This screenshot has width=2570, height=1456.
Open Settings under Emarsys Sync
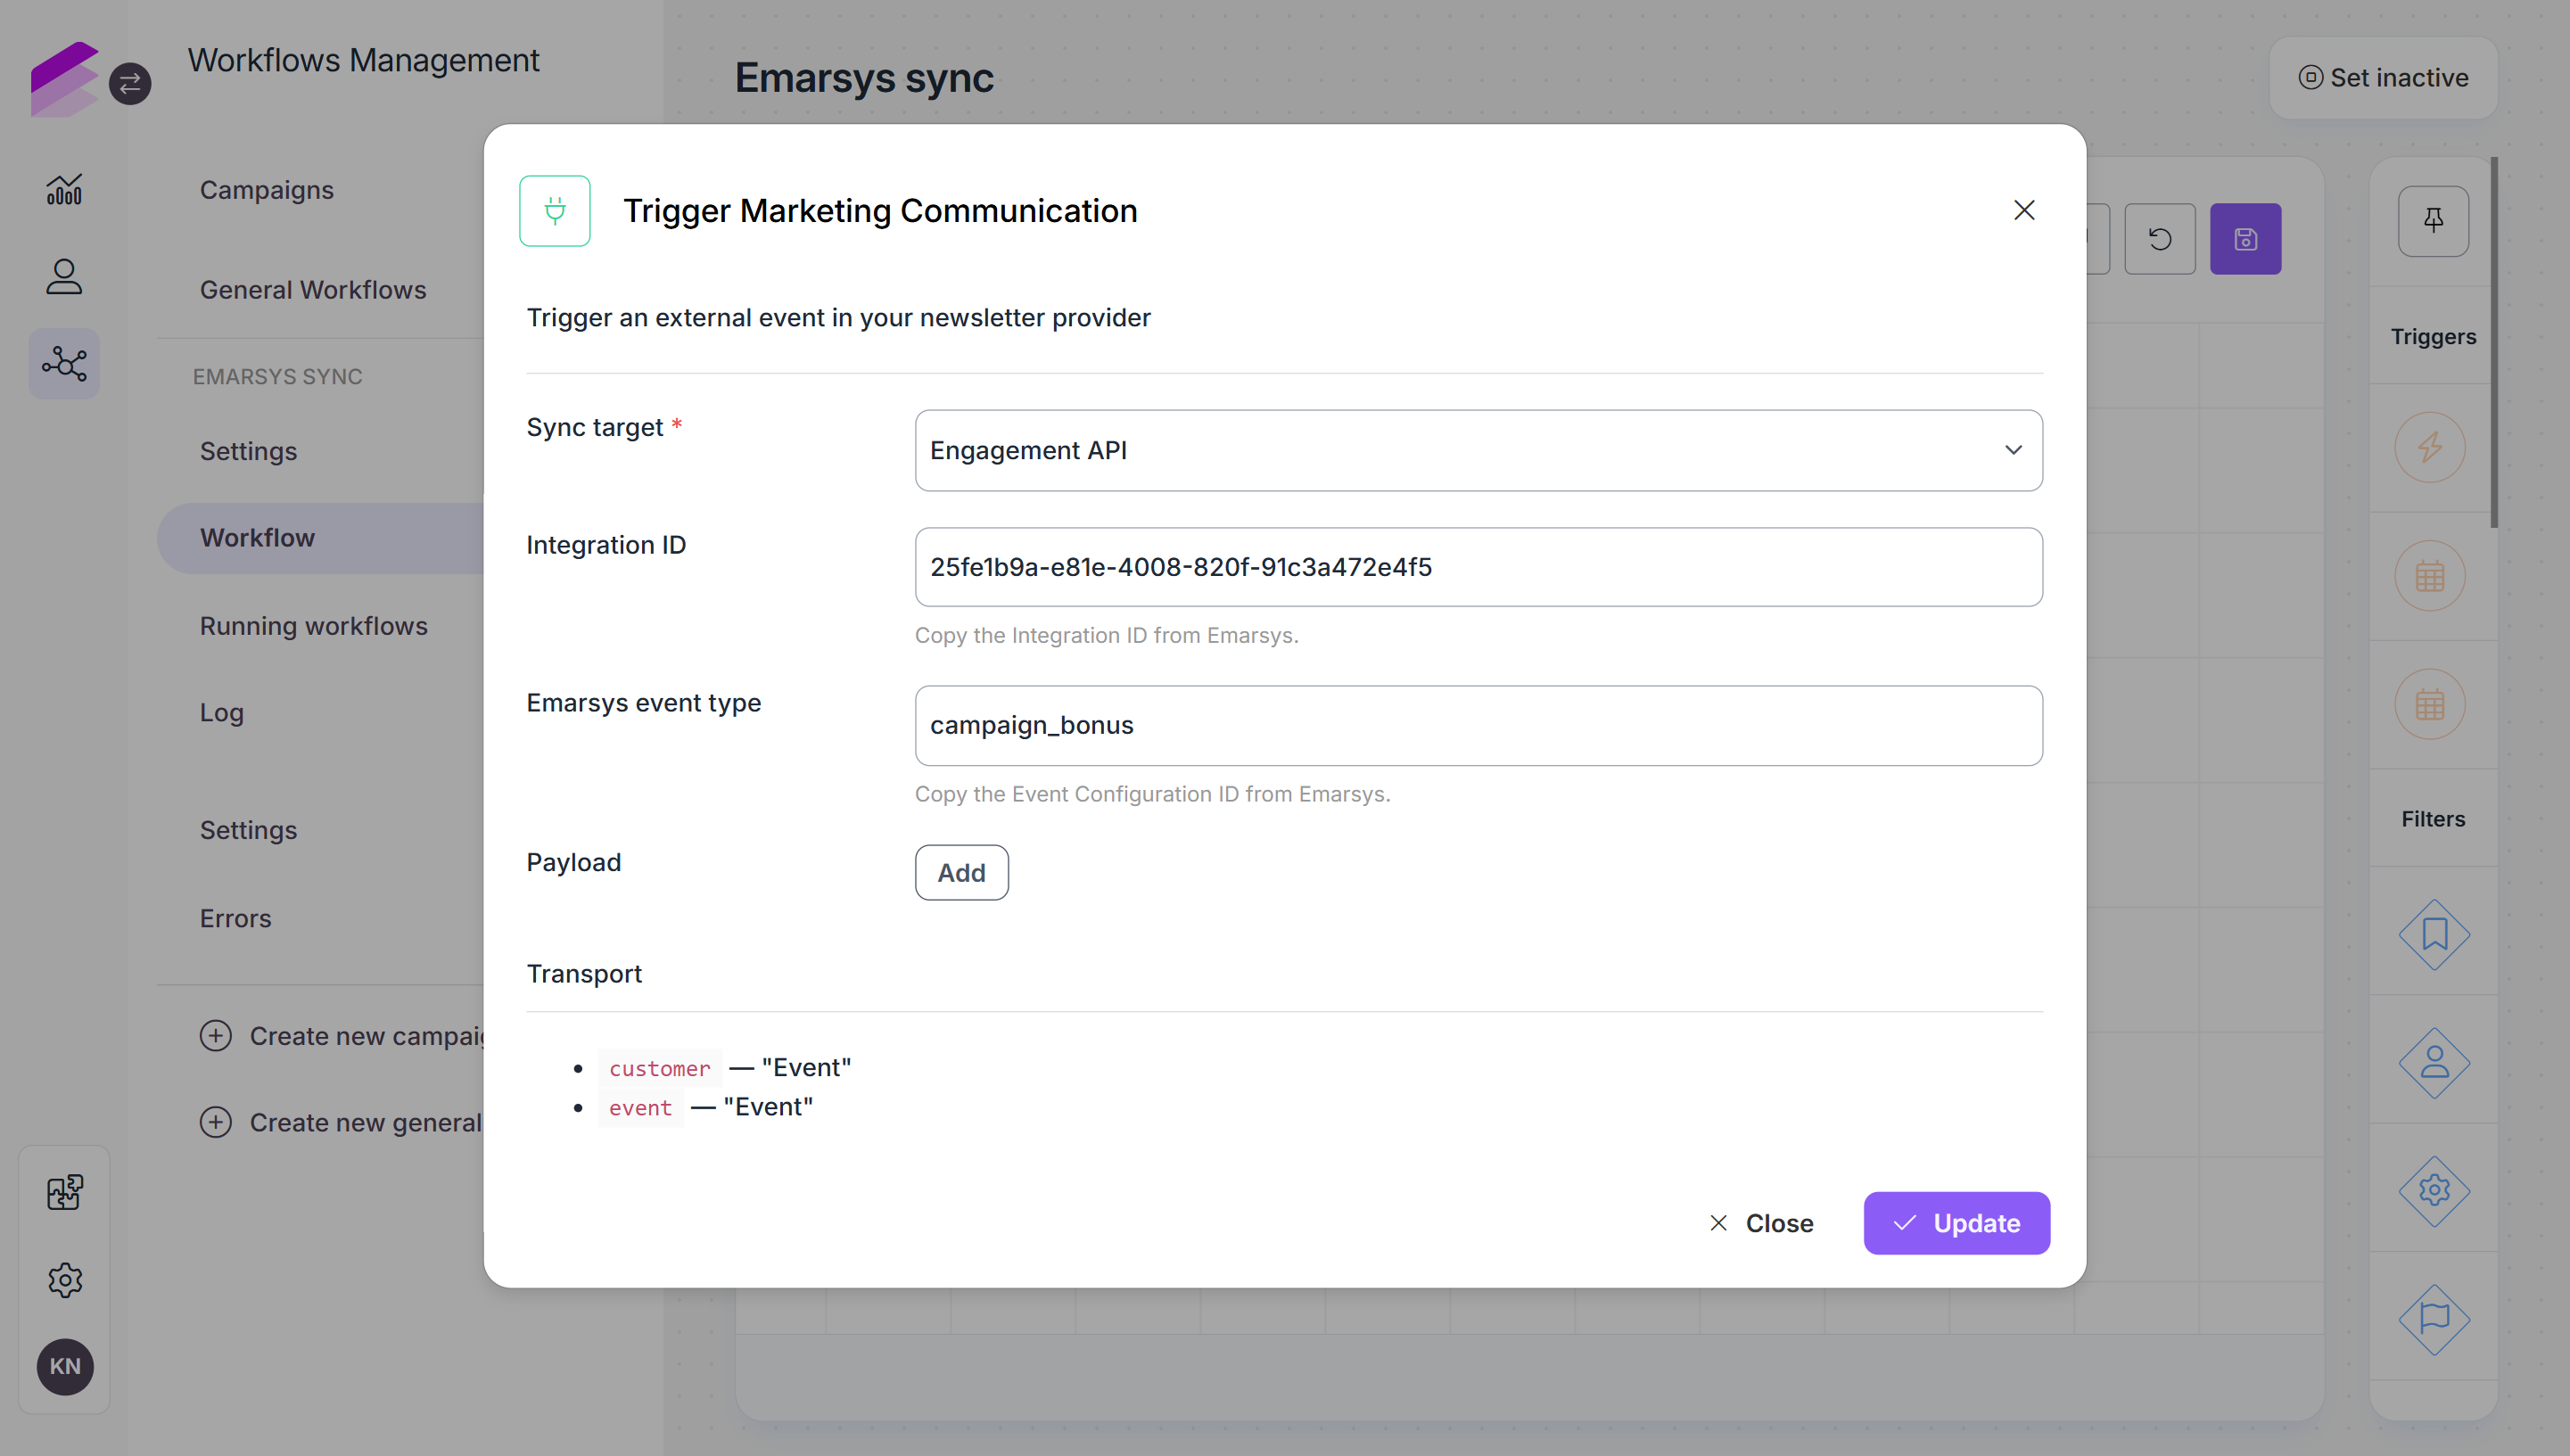(x=248, y=451)
